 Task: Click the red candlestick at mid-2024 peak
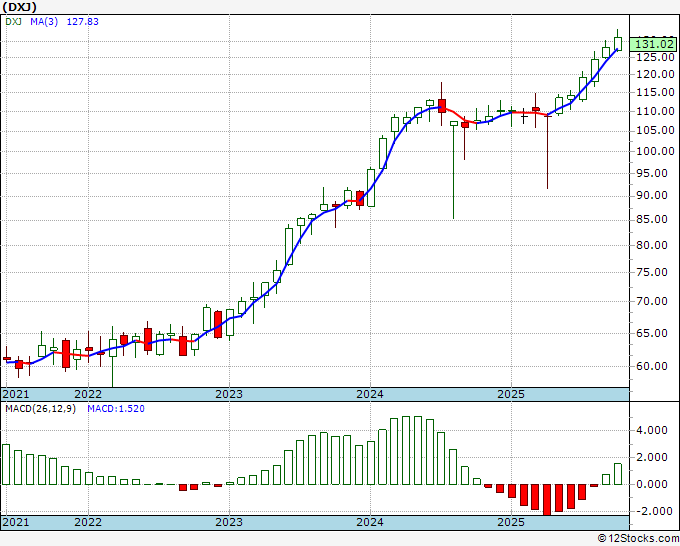pyautogui.click(x=441, y=106)
